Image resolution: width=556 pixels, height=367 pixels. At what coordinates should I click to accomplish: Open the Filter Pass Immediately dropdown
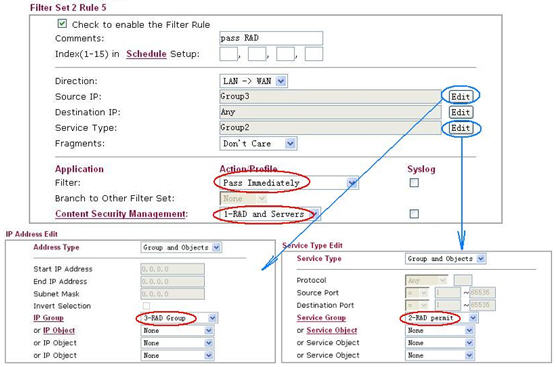[x=289, y=183]
